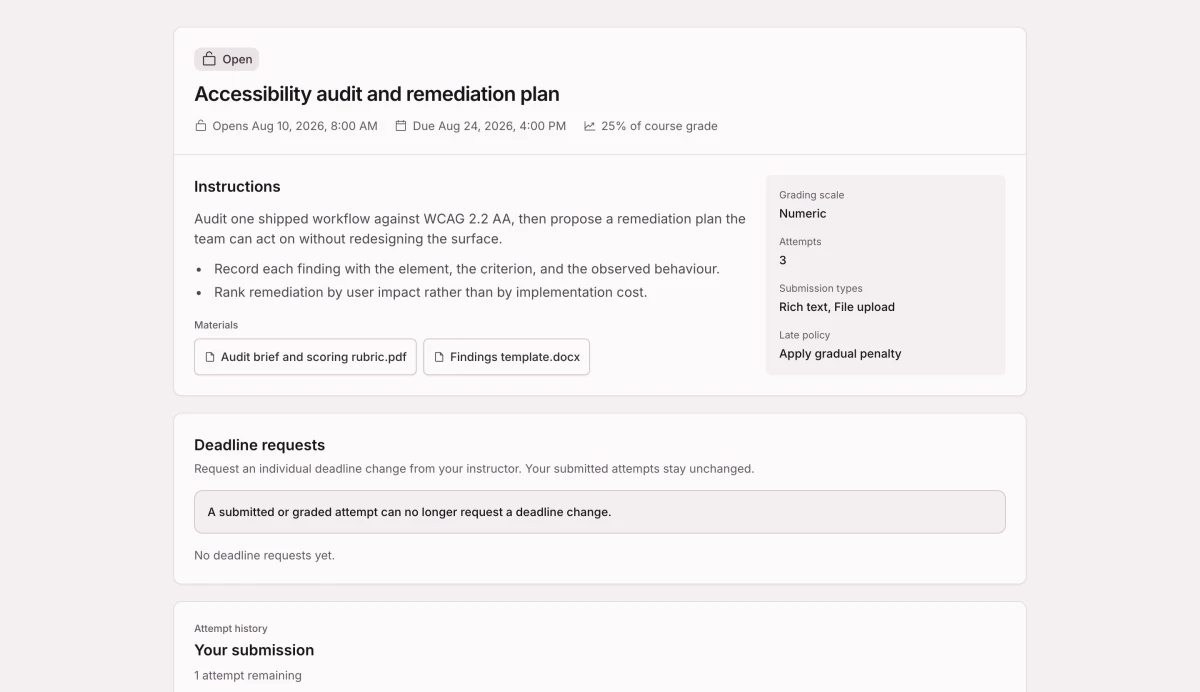The height and width of the screenshot is (692, 1200).
Task: Click the text 25% of course grade
Action: pos(659,126)
